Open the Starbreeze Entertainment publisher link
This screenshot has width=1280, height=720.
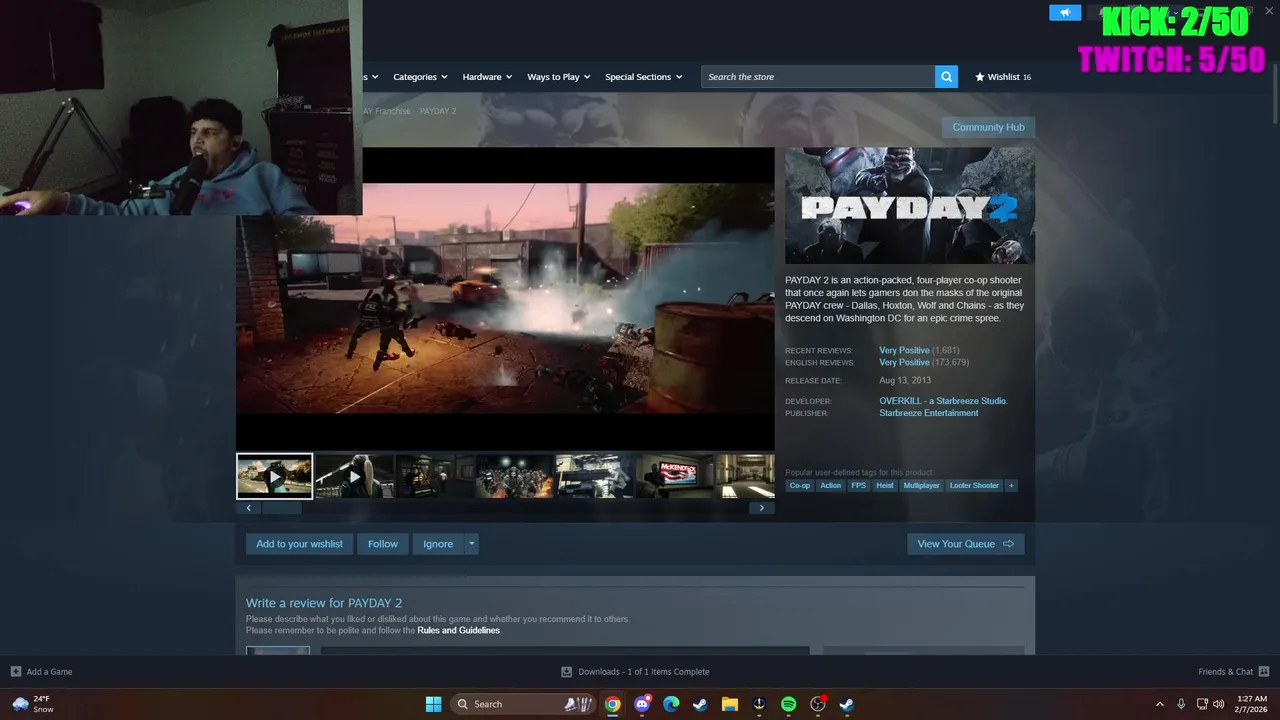[929, 413]
